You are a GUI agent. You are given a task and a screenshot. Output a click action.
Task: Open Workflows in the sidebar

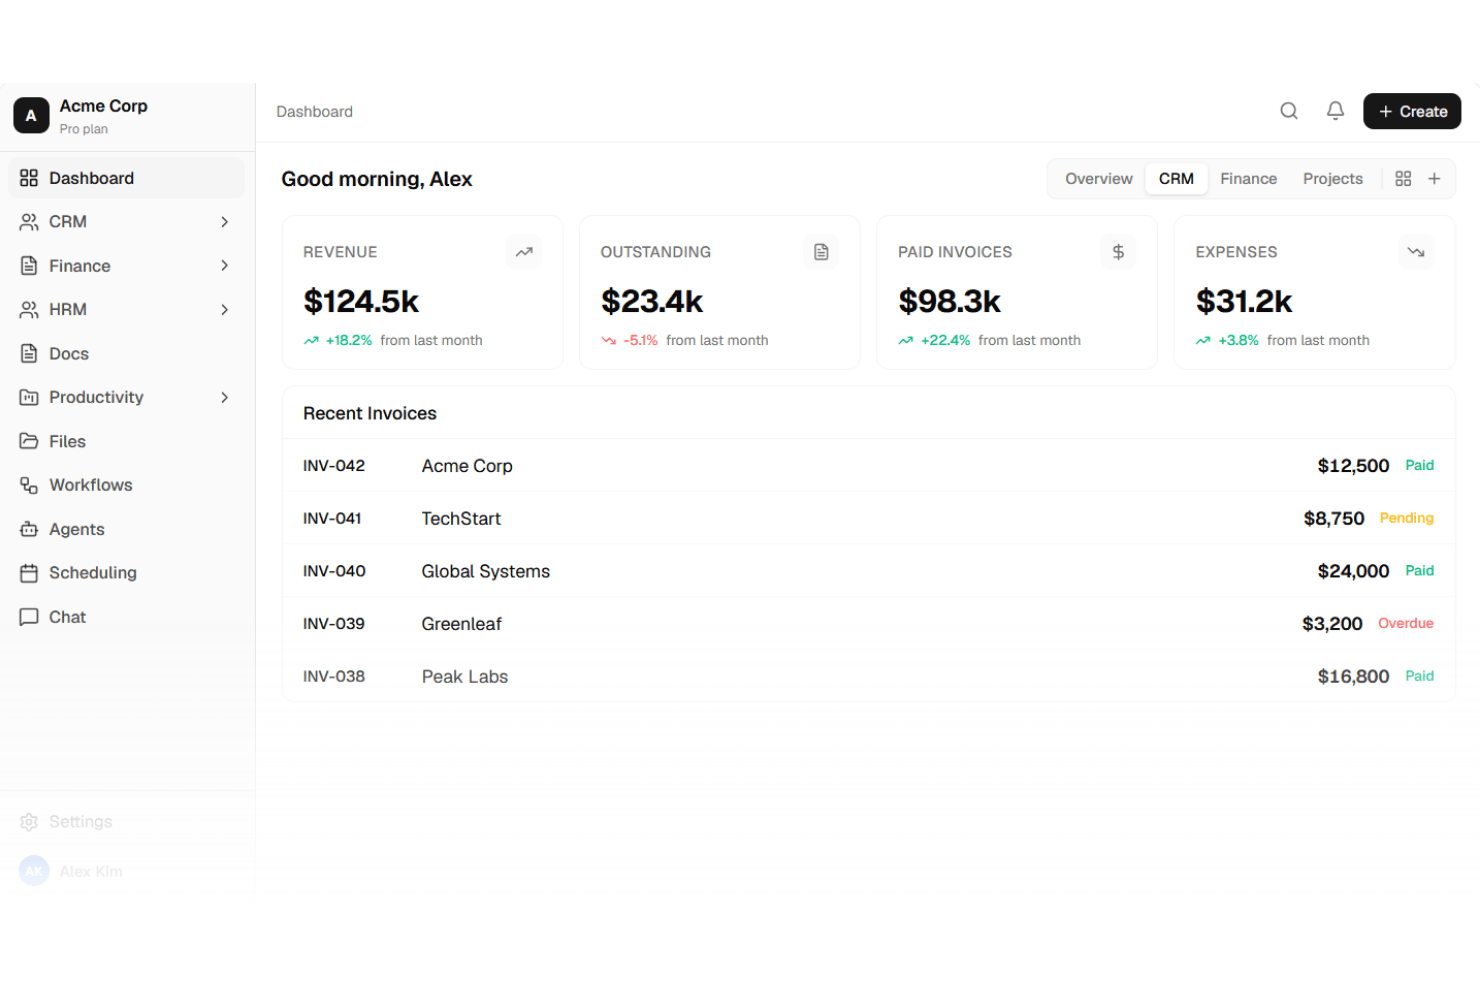[x=126, y=485]
